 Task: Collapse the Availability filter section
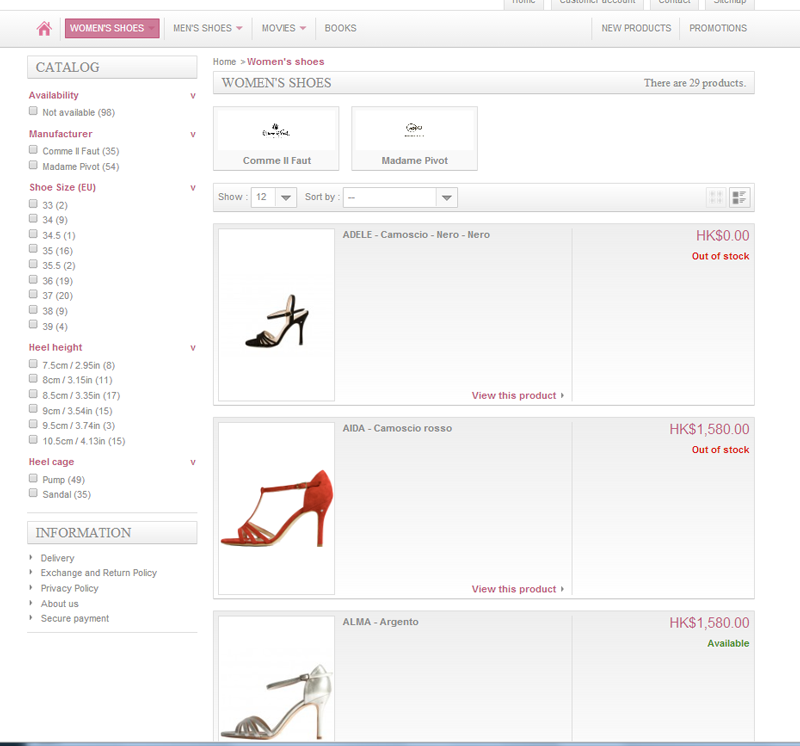[x=193, y=96]
